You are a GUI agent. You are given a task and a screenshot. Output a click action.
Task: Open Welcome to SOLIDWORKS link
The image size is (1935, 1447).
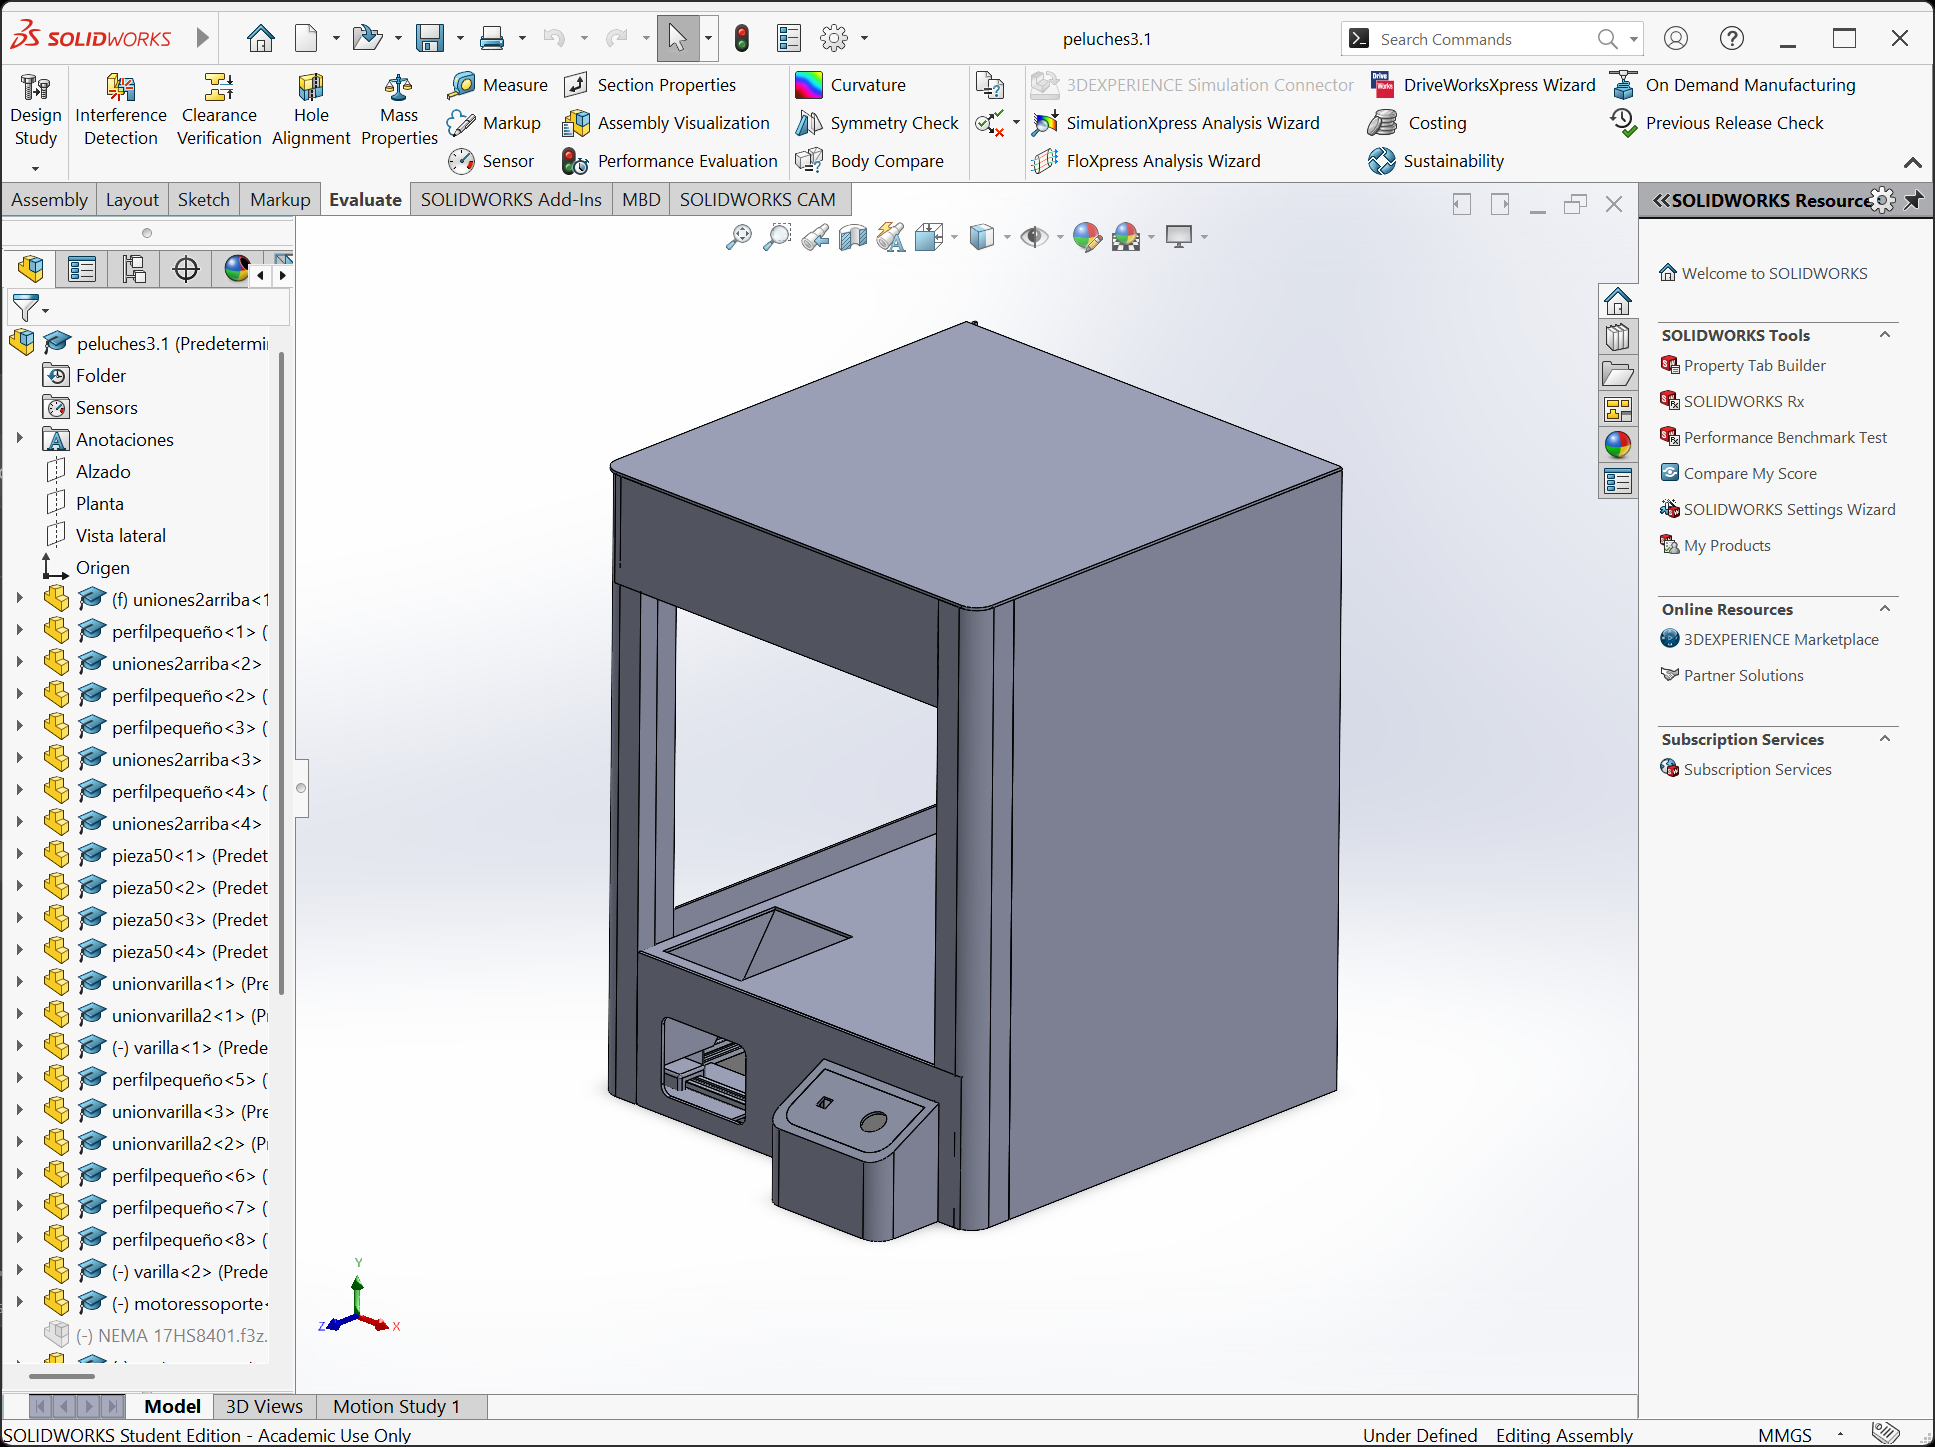(1763, 273)
